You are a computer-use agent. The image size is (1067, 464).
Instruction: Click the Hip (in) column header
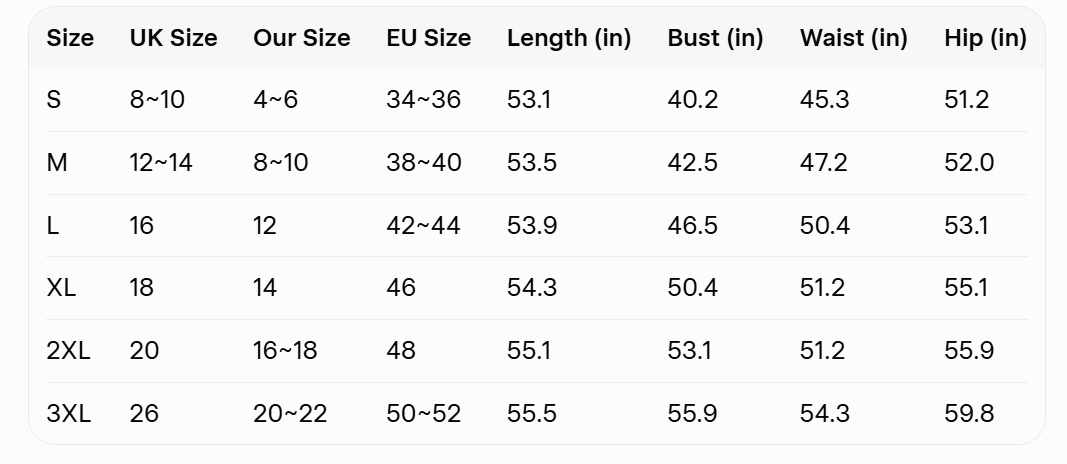click(985, 38)
